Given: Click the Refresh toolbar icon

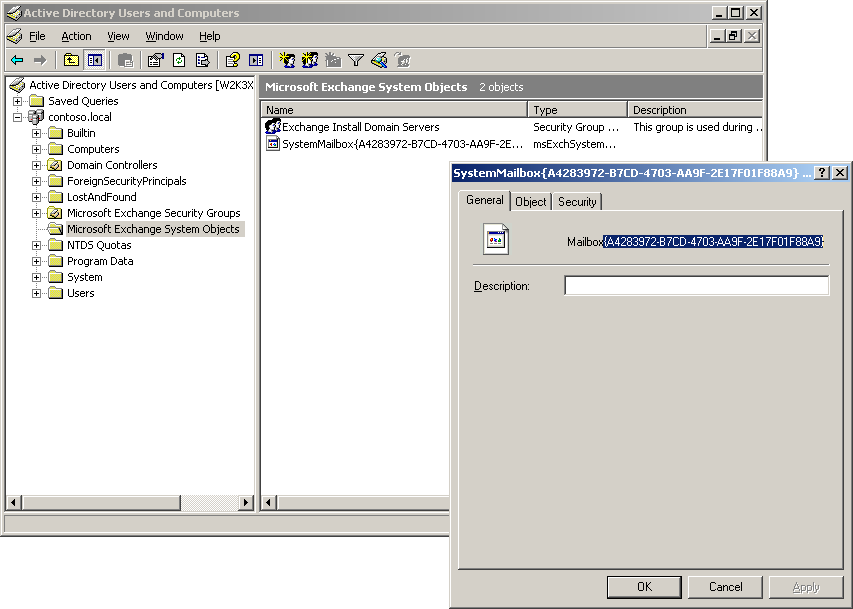Looking at the screenshot, I should (x=179, y=60).
